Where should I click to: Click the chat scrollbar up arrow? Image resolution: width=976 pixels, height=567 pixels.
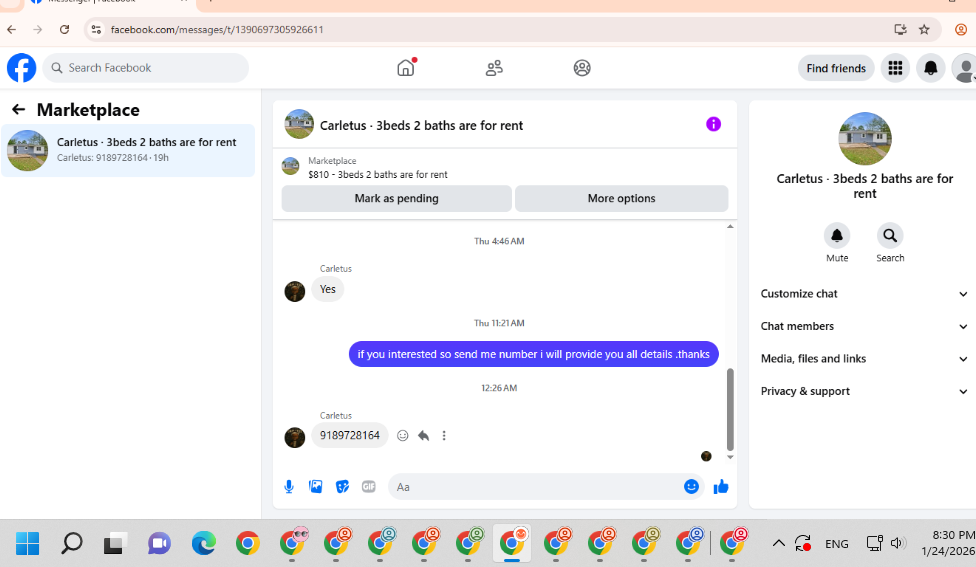730,227
